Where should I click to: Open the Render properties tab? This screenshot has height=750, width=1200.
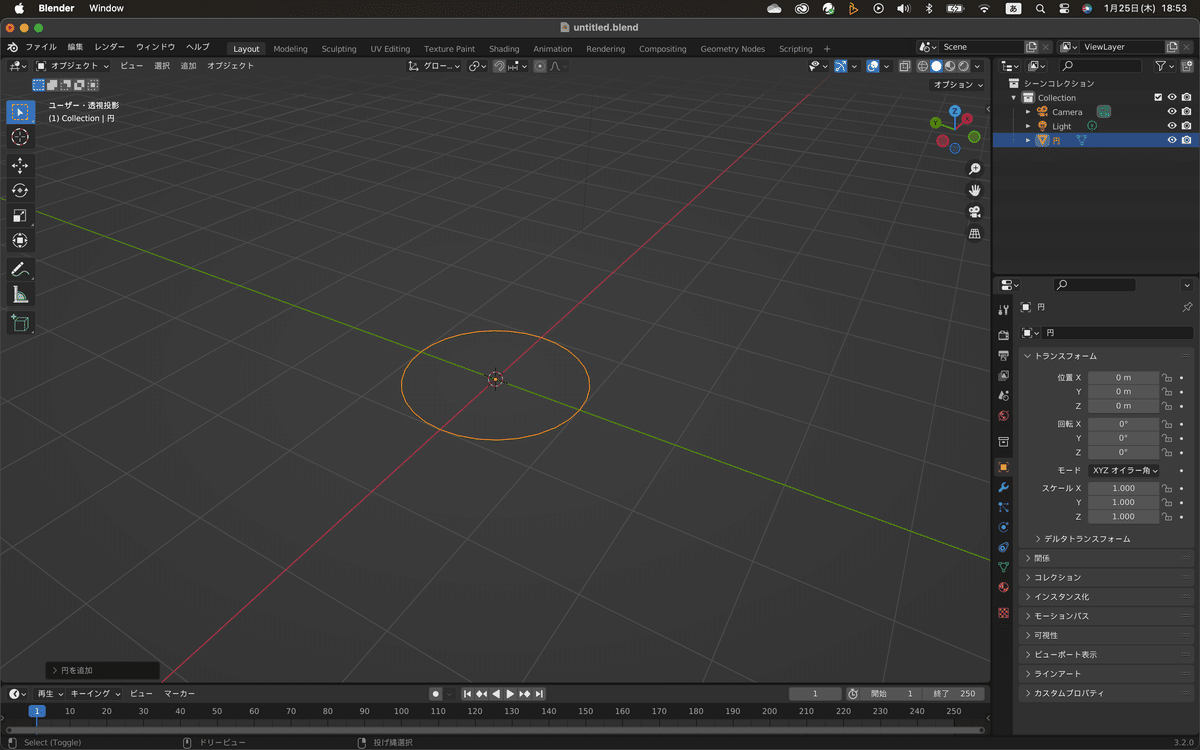click(x=1004, y=335)
